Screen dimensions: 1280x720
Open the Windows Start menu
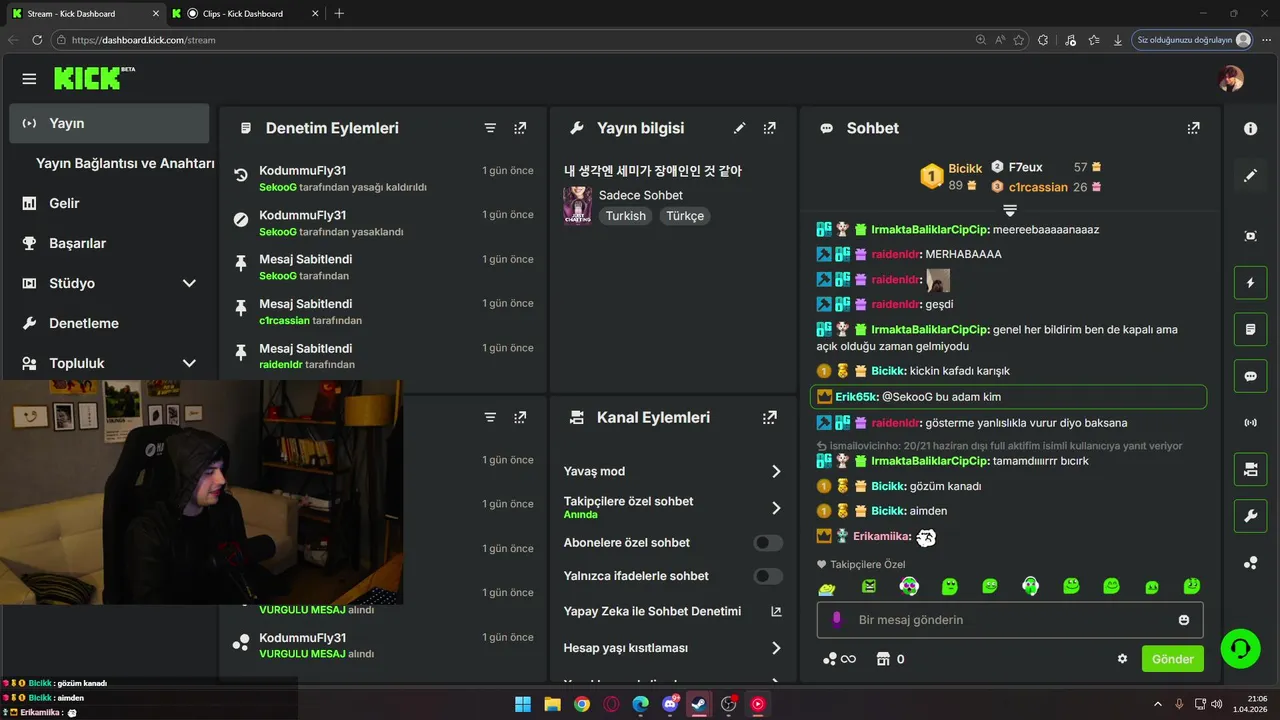[x=523, y=704]
